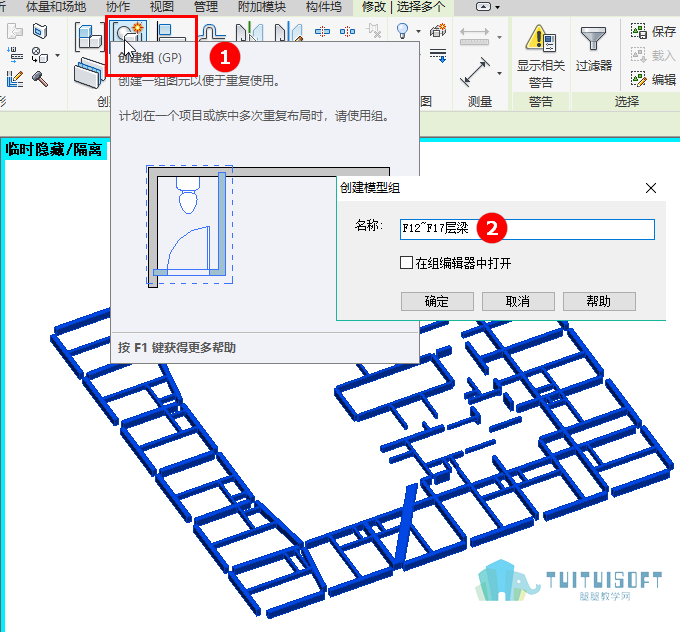Select the Demolish hammer tool
The height and width of the screenshot is (632, 680).
(40, 79)
